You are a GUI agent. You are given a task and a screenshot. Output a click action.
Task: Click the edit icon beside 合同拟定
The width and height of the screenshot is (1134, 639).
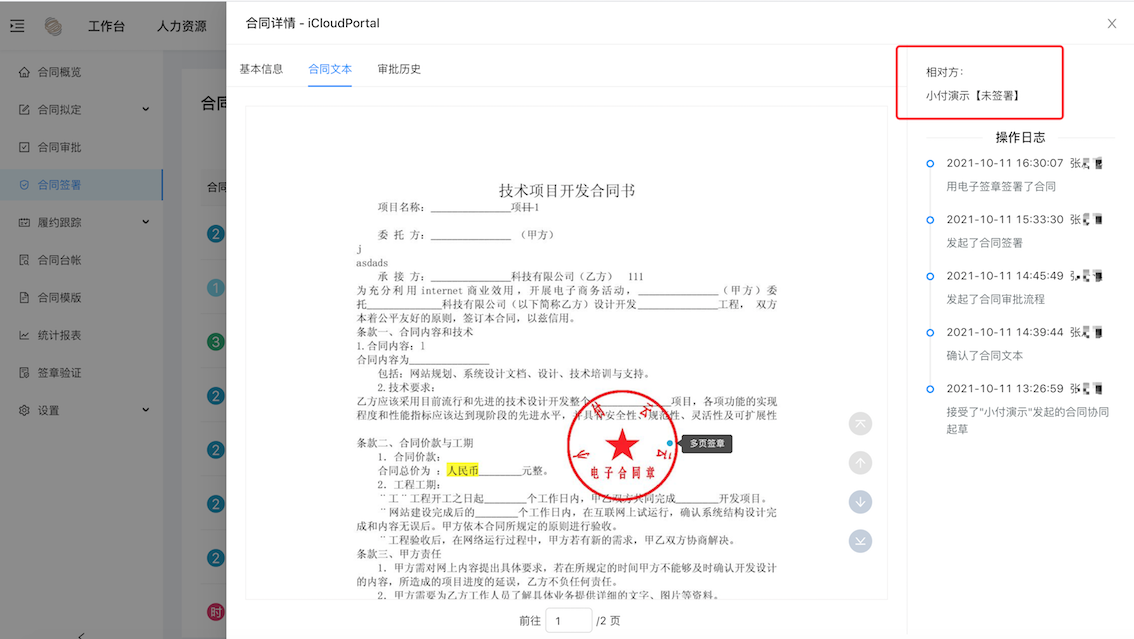(x=24, y=109)
